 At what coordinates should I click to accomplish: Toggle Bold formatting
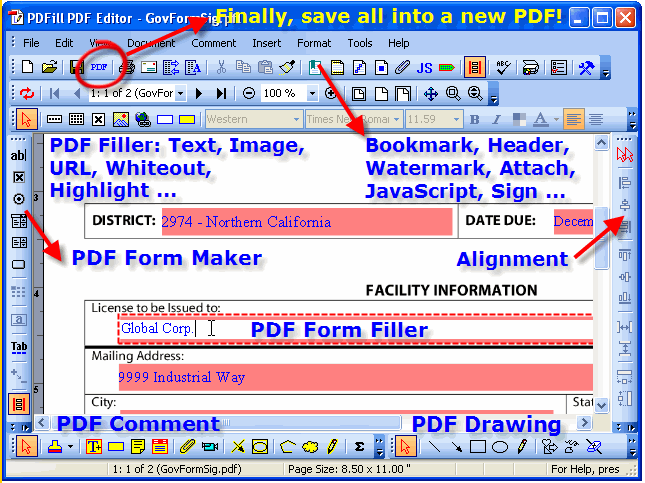click(475, 120)
